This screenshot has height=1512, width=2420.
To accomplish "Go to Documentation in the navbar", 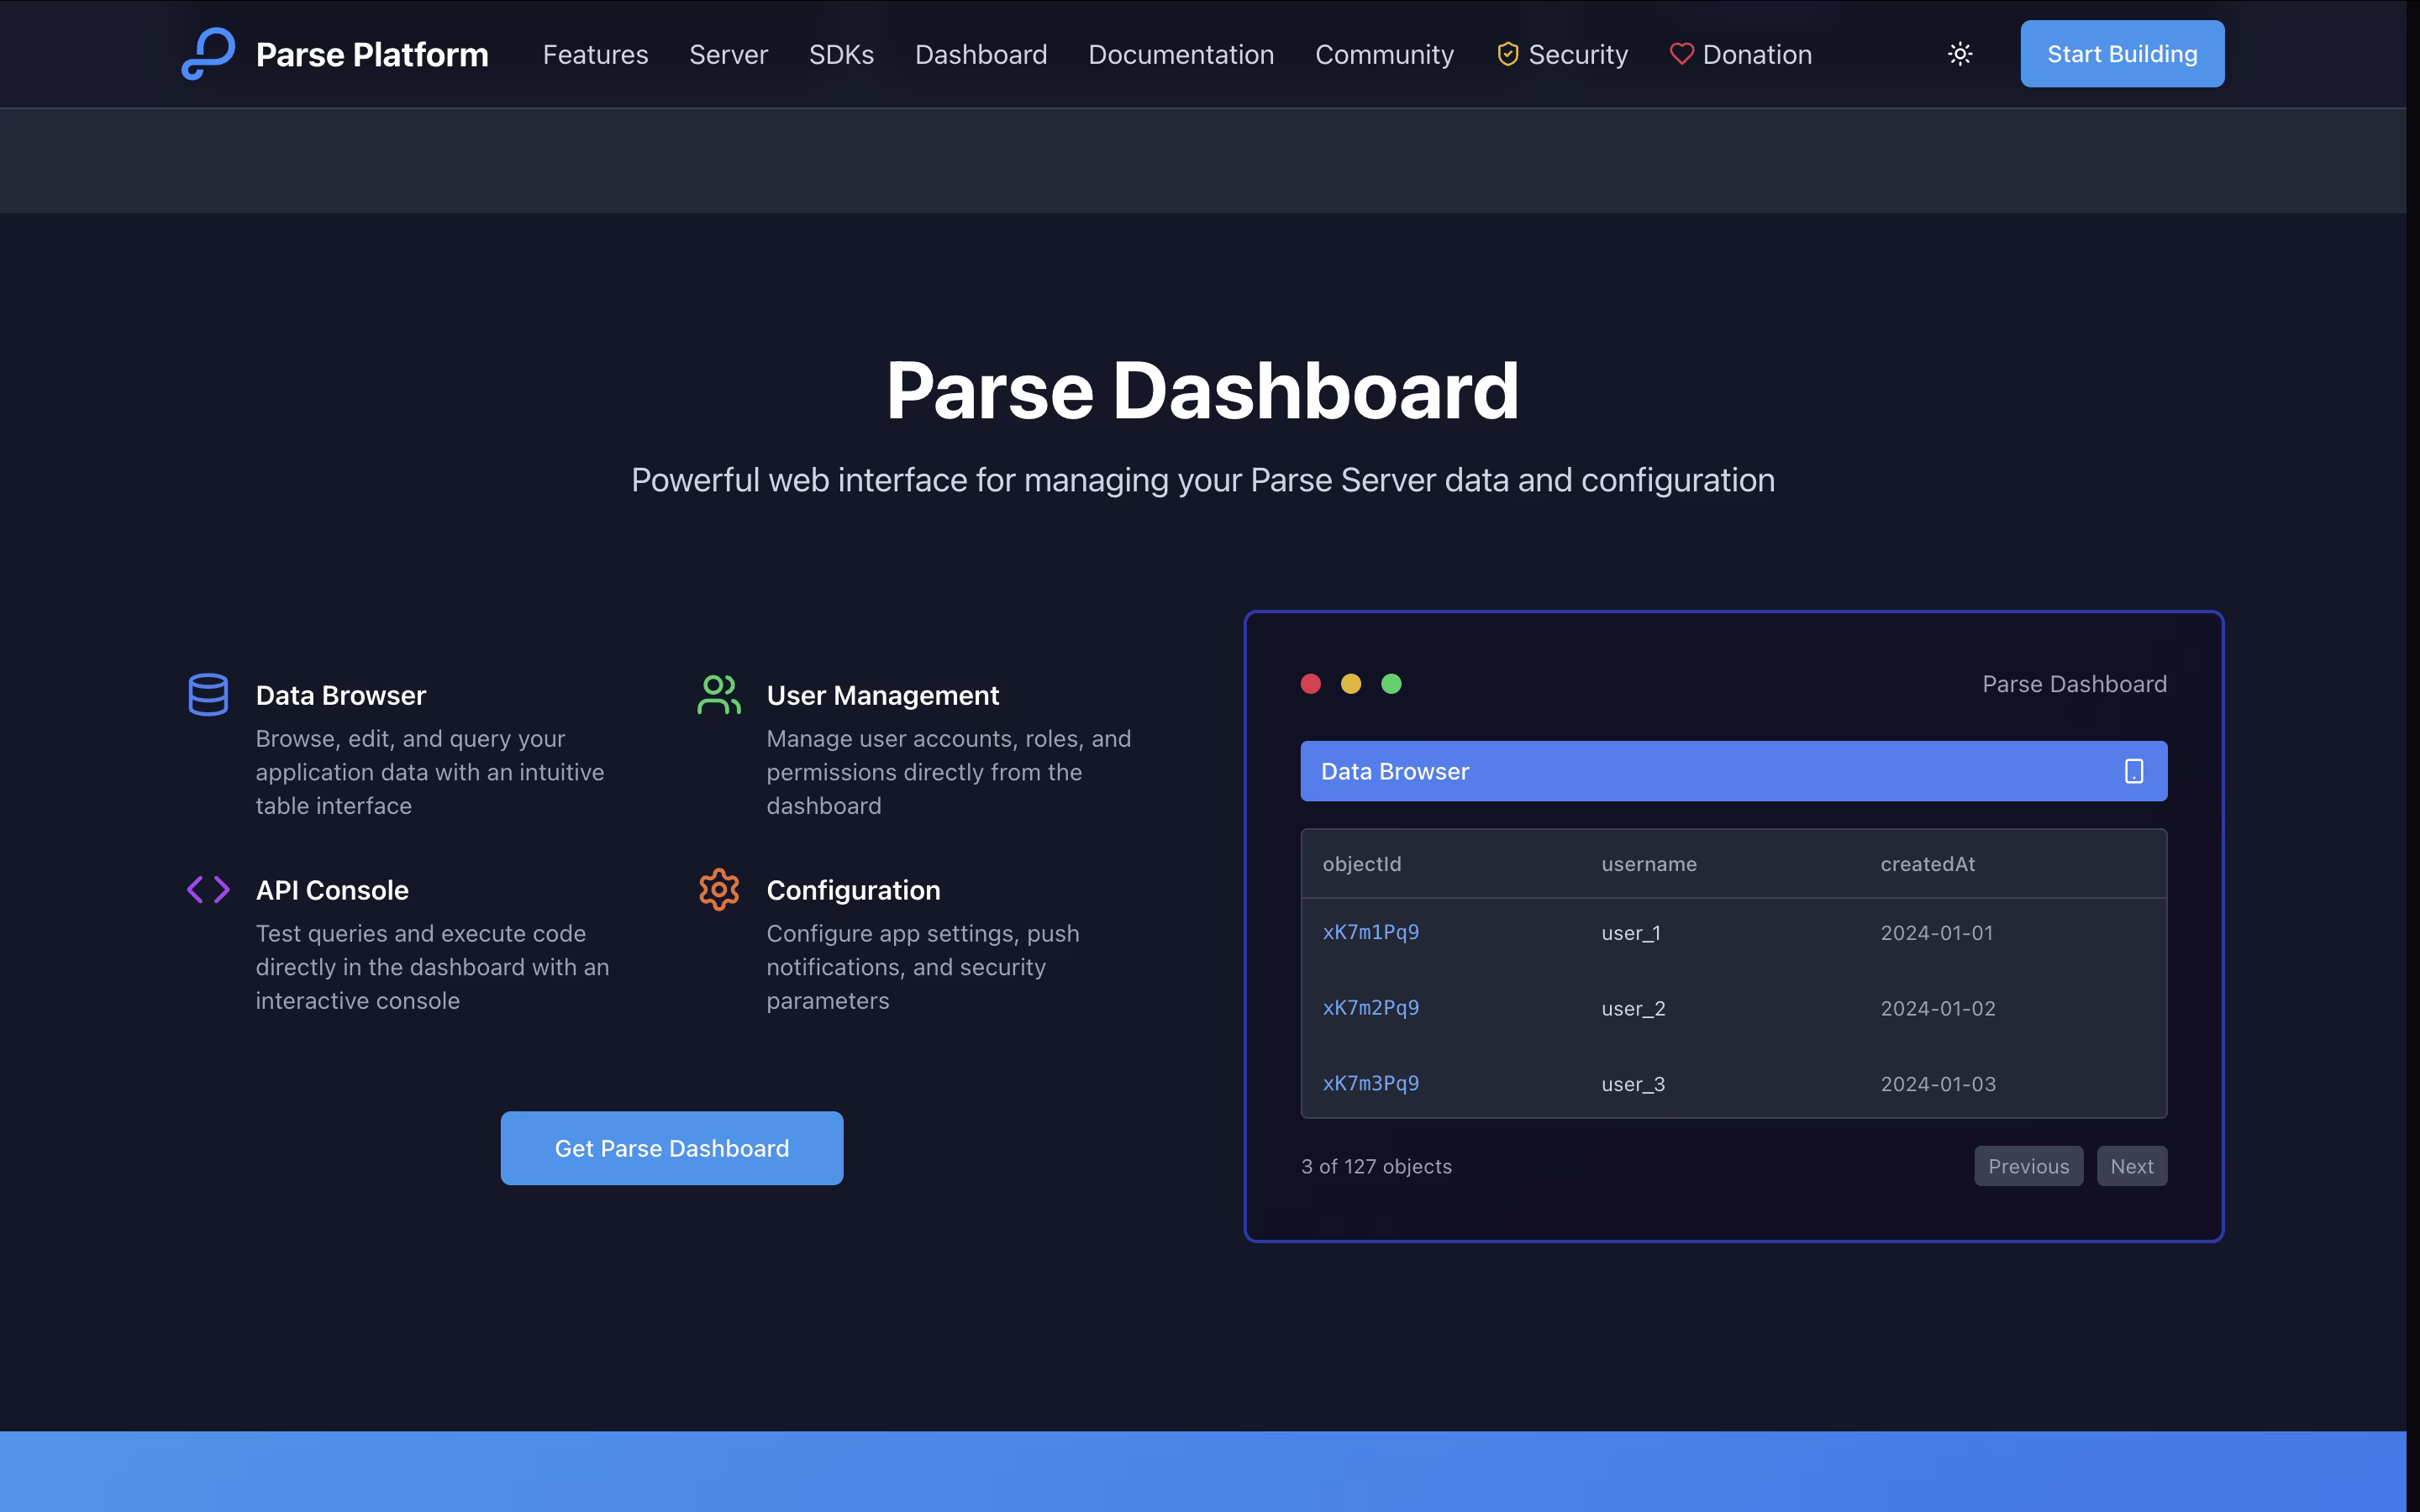I will point(1181,54).
